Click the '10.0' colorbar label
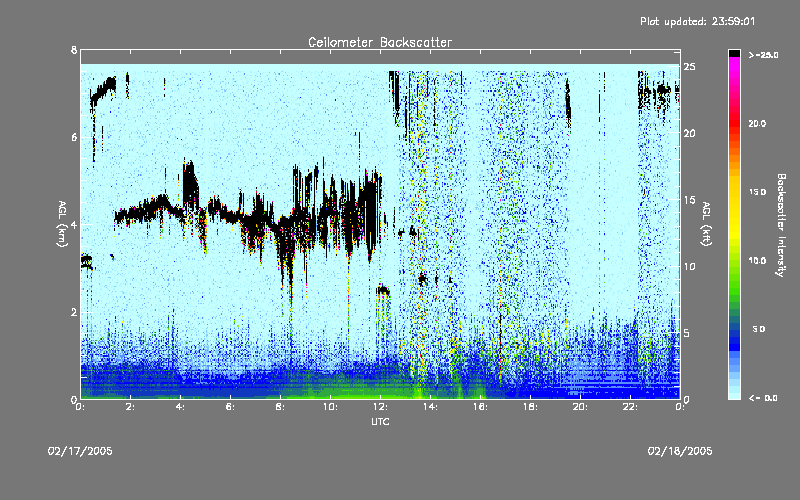 point(757,261)
